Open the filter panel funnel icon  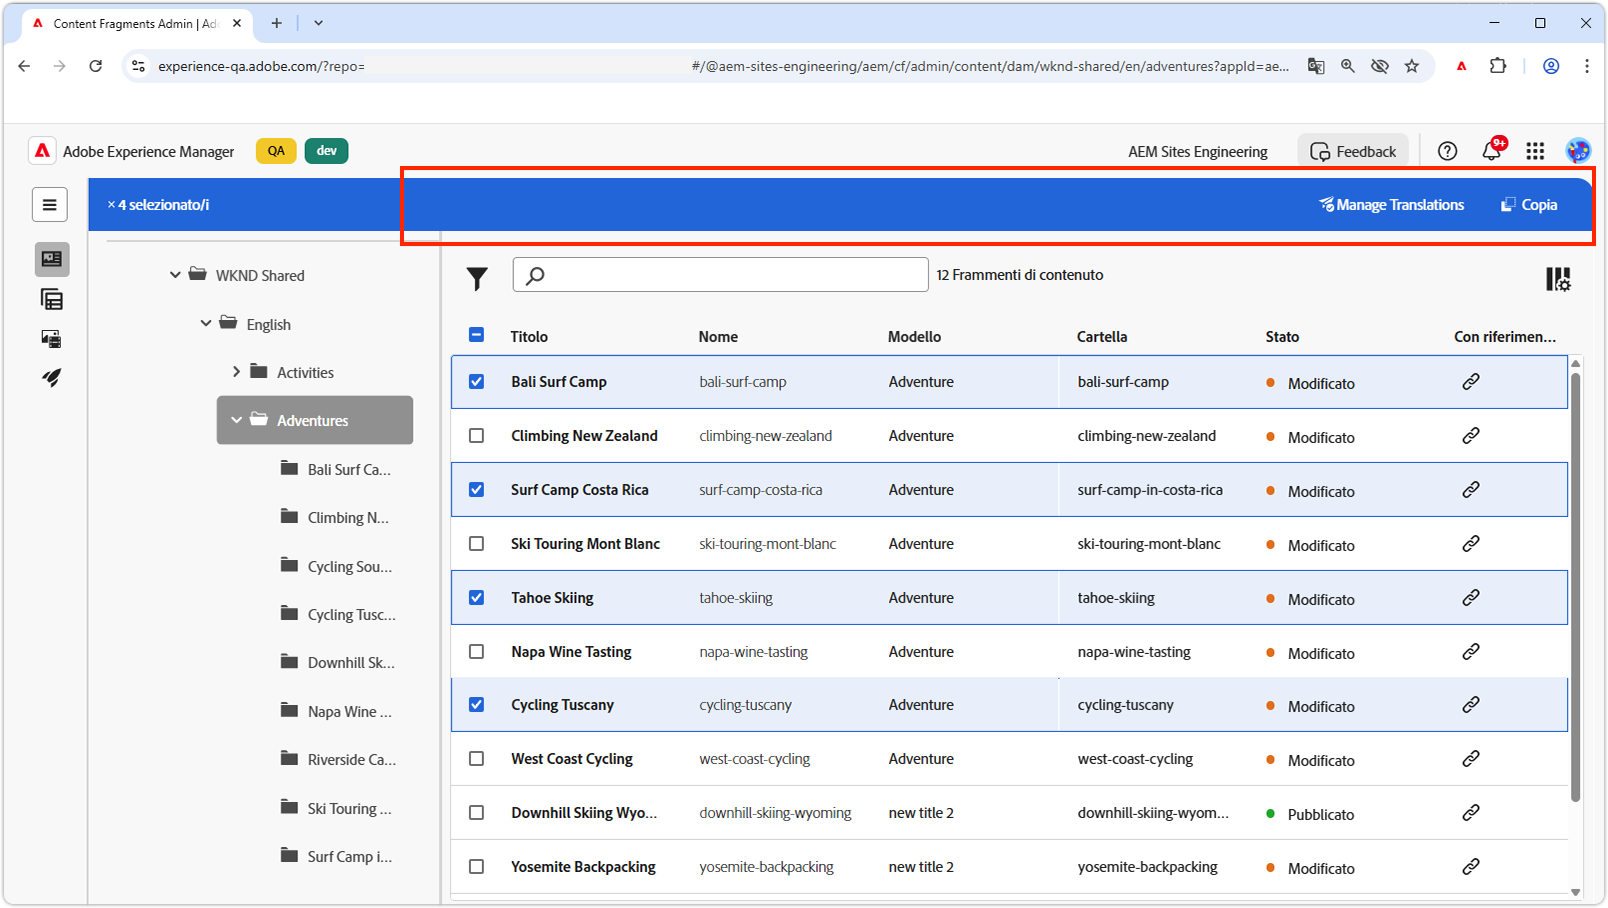(477, 279)
